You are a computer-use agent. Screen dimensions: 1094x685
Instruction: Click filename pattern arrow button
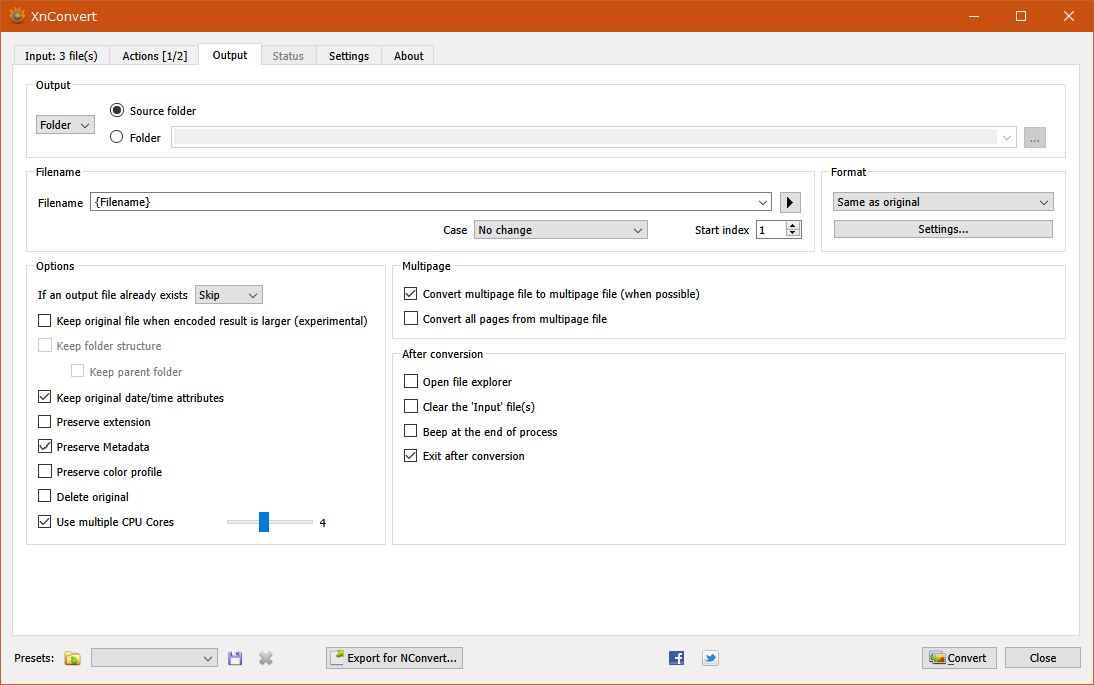[x=790, y=202]
